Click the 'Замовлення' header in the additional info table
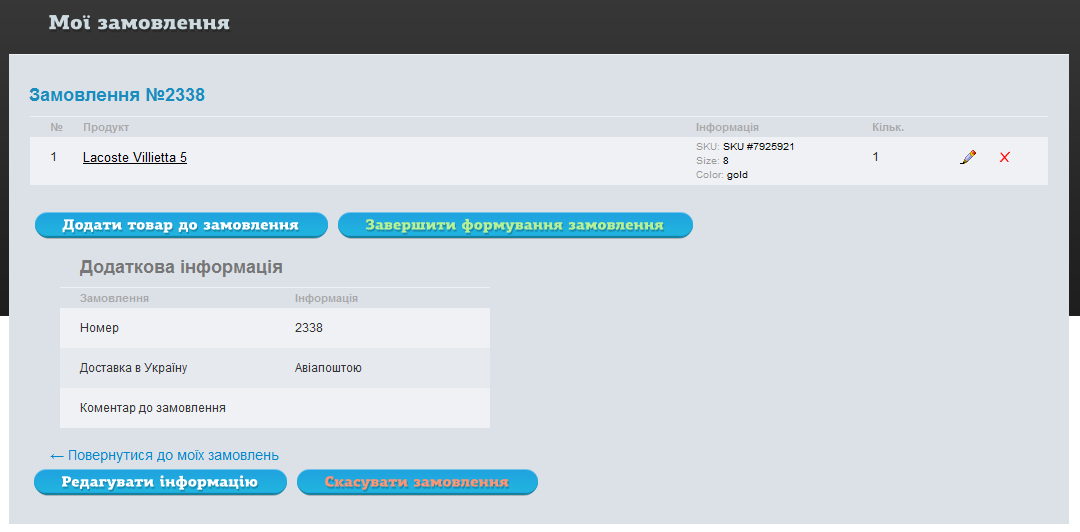Image resolution: width=1080 pixels, height=532 pixels. (114, 298)
